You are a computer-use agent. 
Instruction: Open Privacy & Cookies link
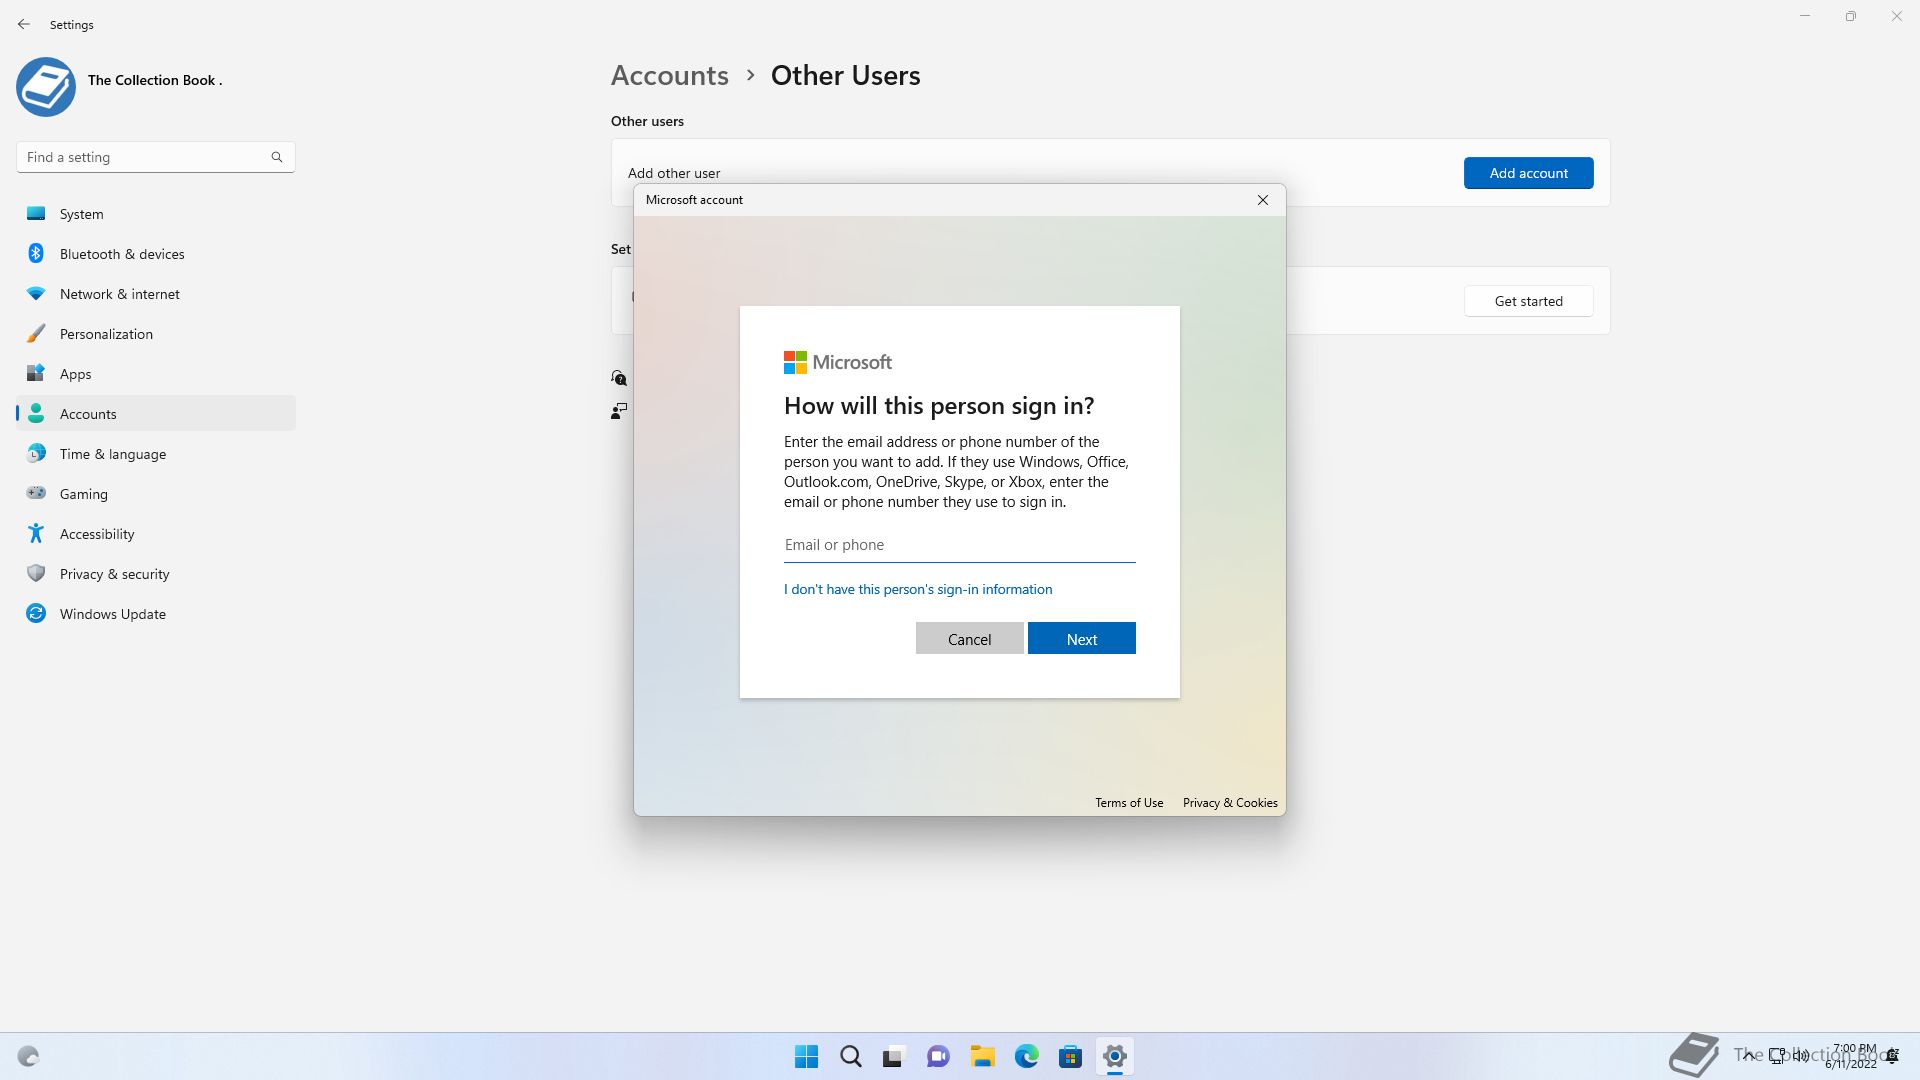tap(1230, 803)
